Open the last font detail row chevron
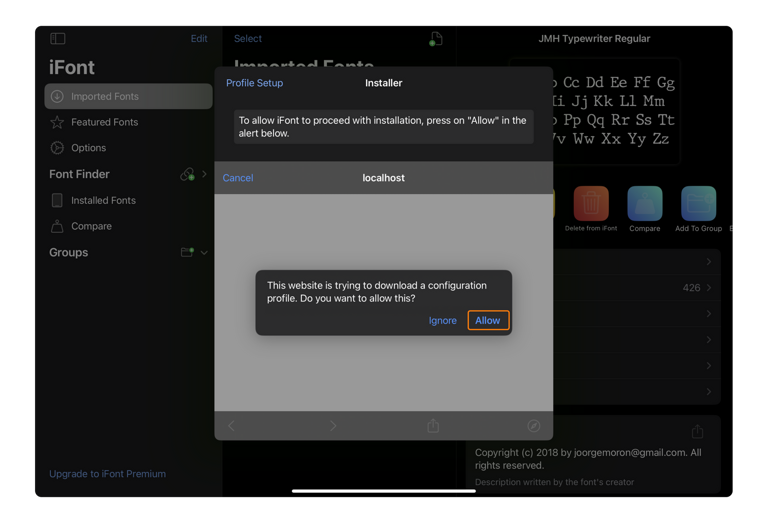 point(709,391)
